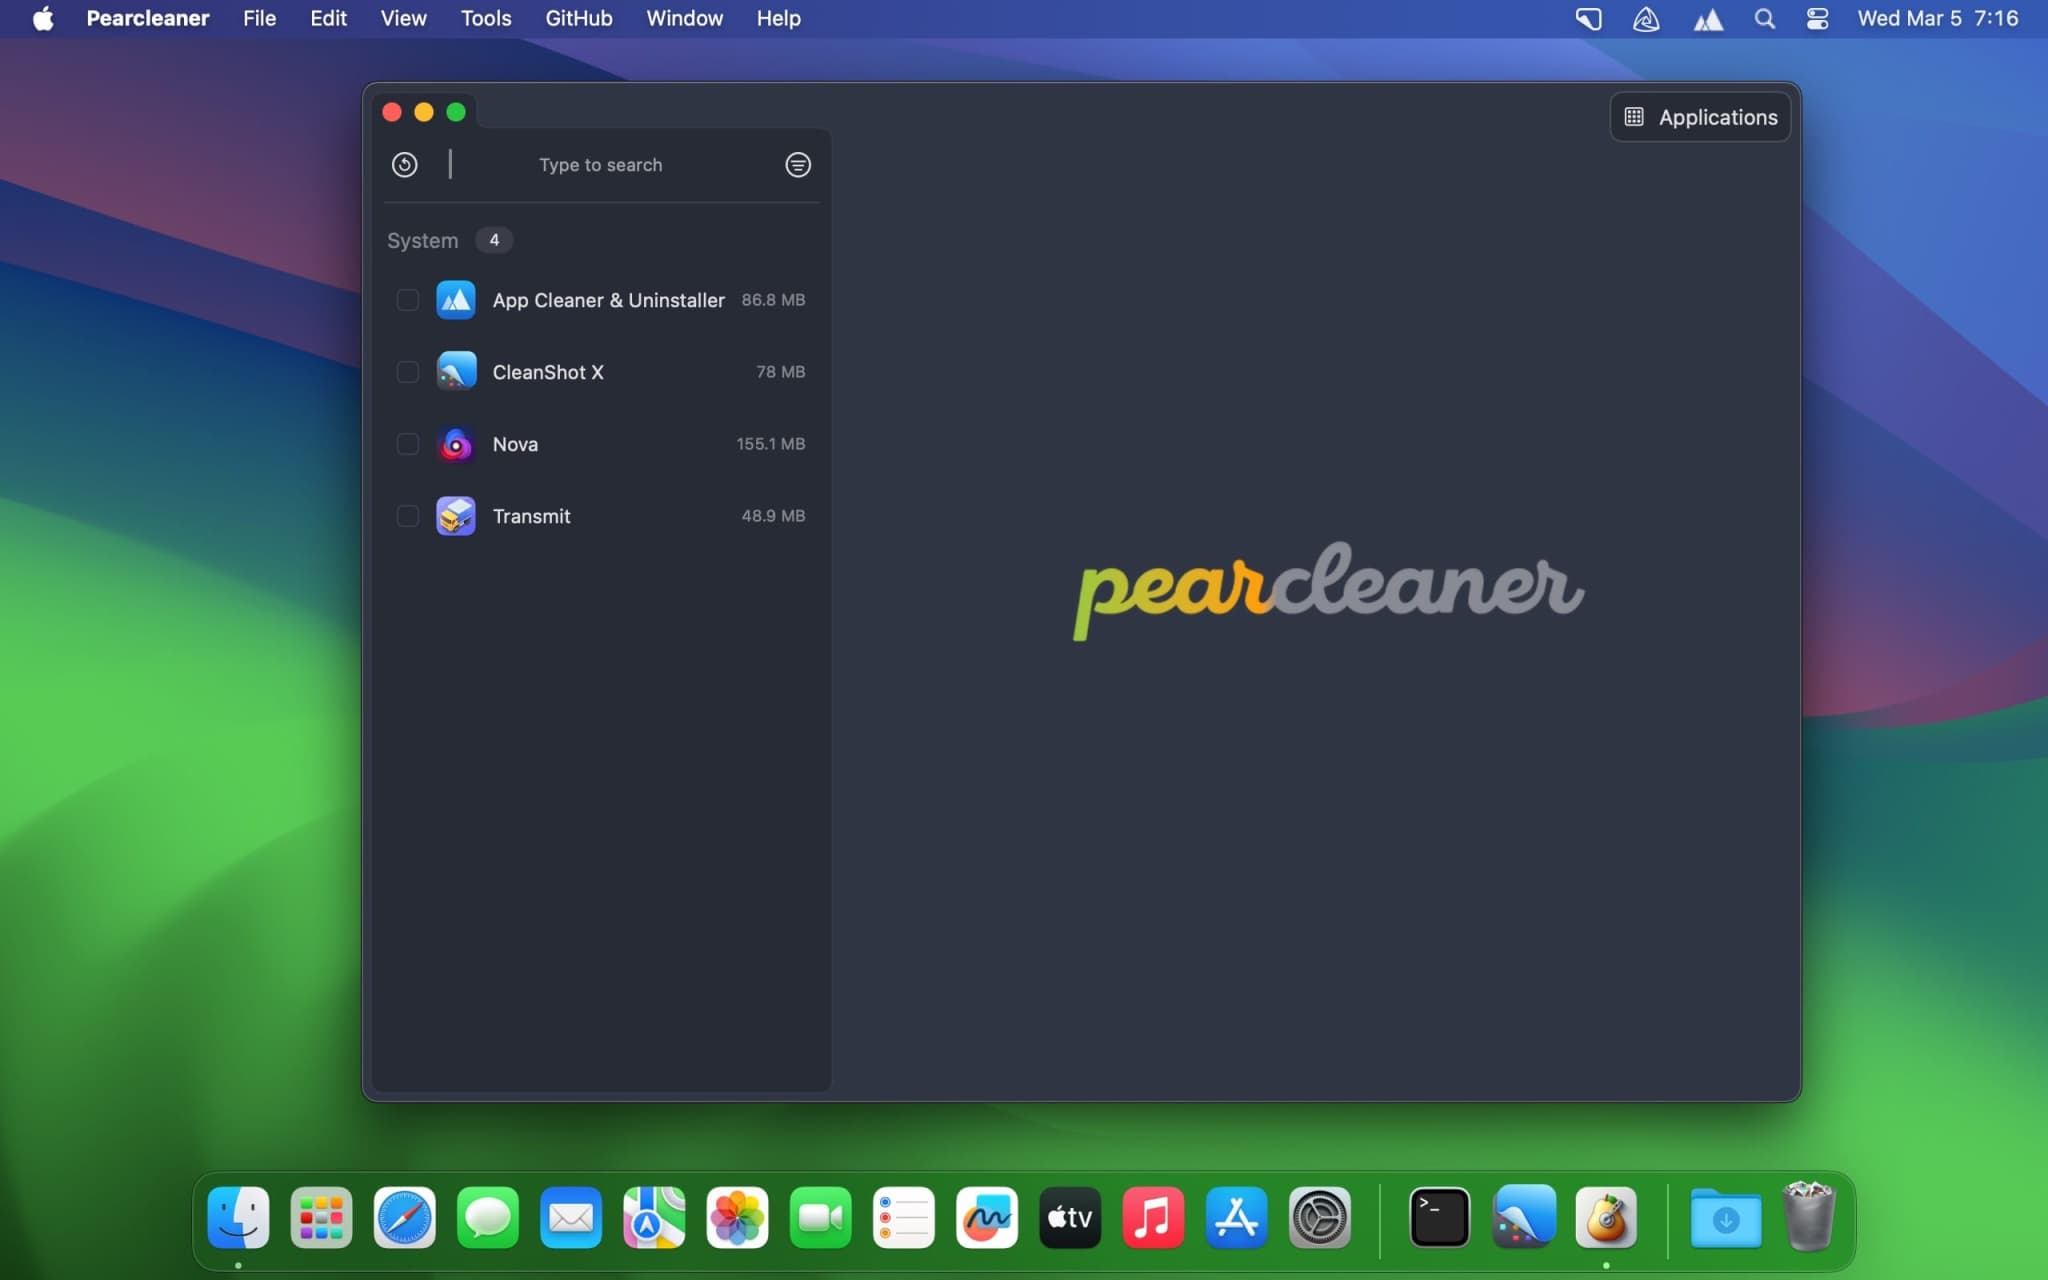Click the 155.1 MB size value
This screenshot has height=1280, width=2048.
pos(770,444)
